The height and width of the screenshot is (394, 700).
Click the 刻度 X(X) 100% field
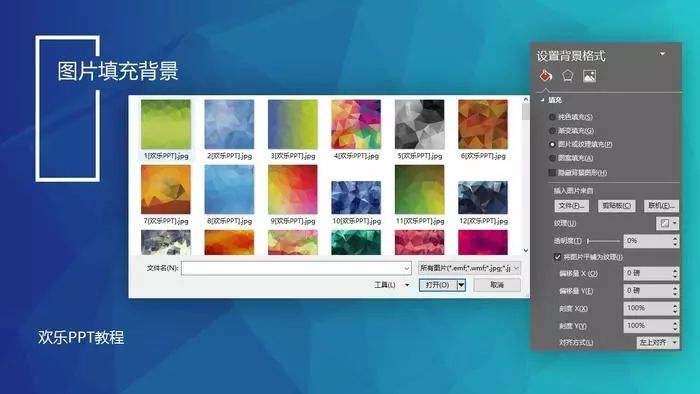click(647, 308)
